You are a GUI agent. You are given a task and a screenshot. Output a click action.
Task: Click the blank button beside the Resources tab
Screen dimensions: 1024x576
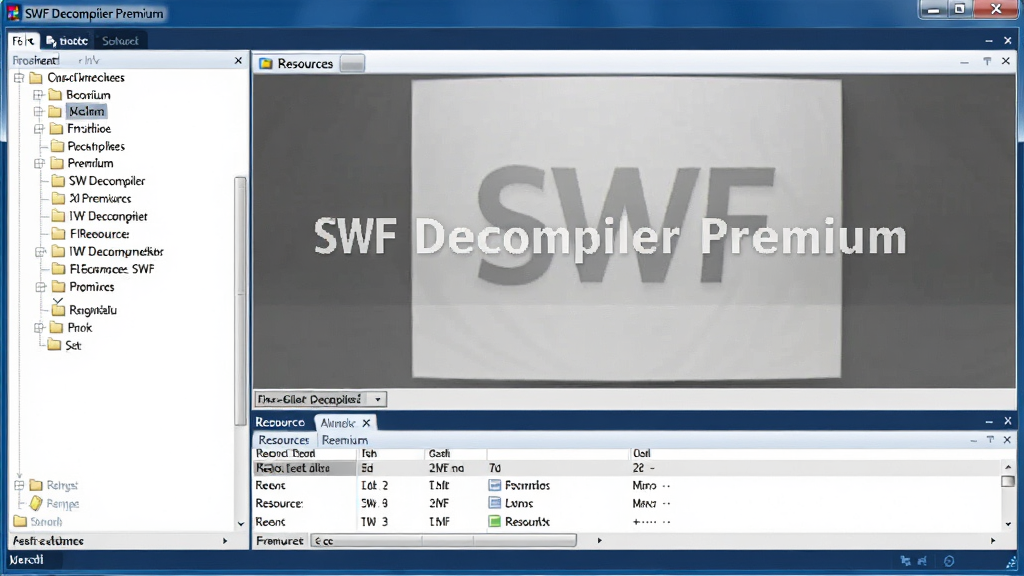coord(352,64)
